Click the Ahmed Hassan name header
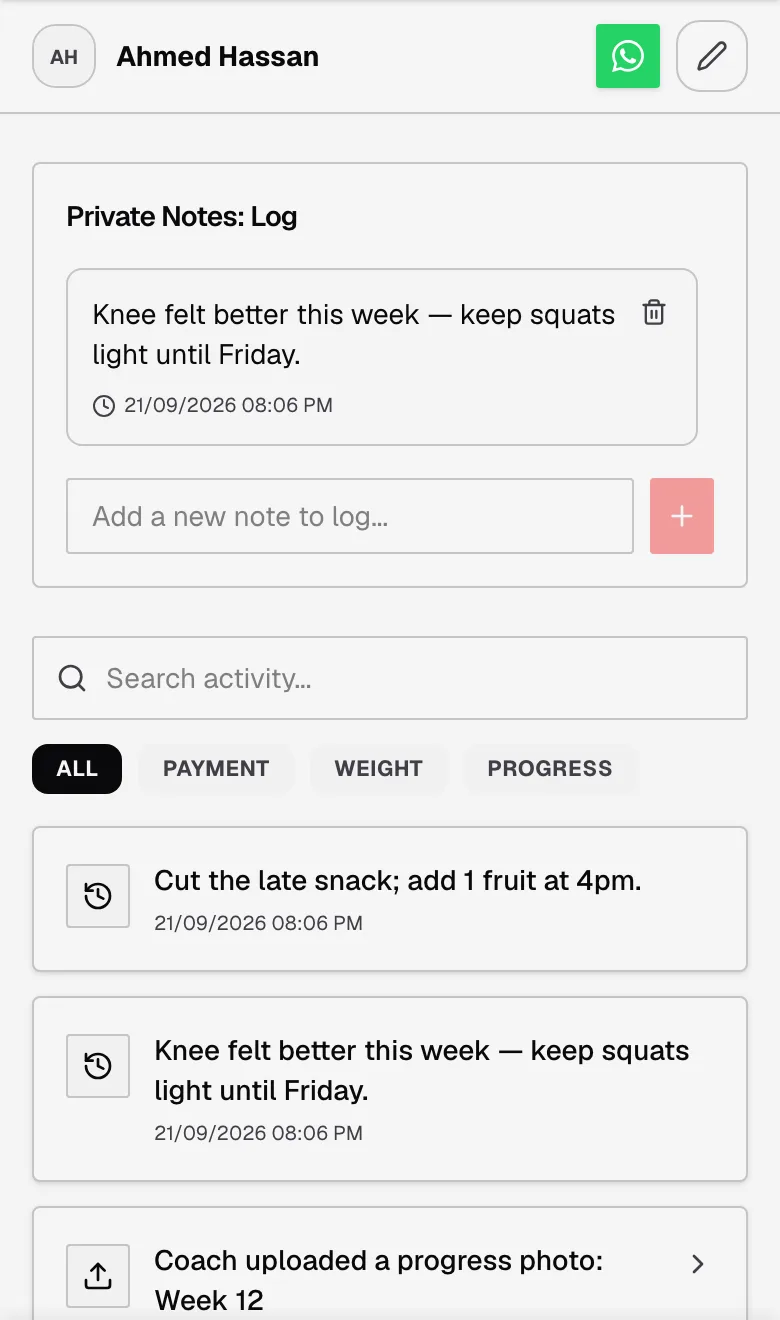 [218, 57]
